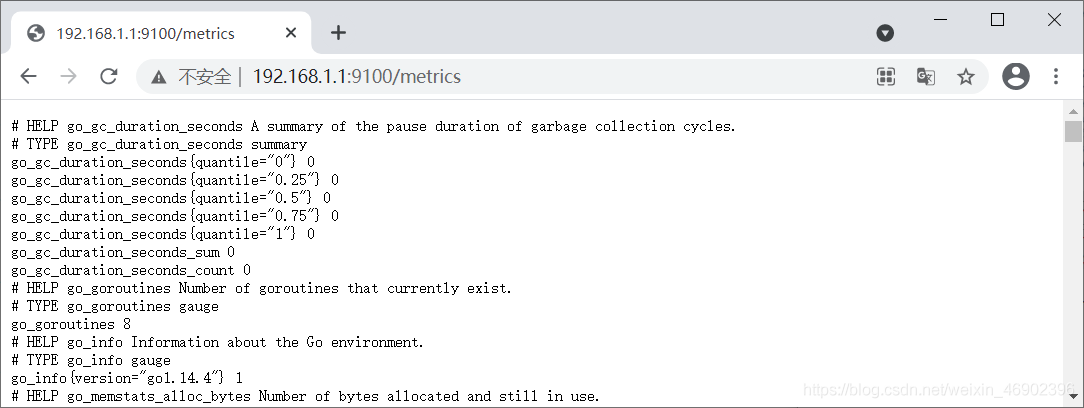Close the 192.168.1.1:9100/metrics tab

(291, 33)
